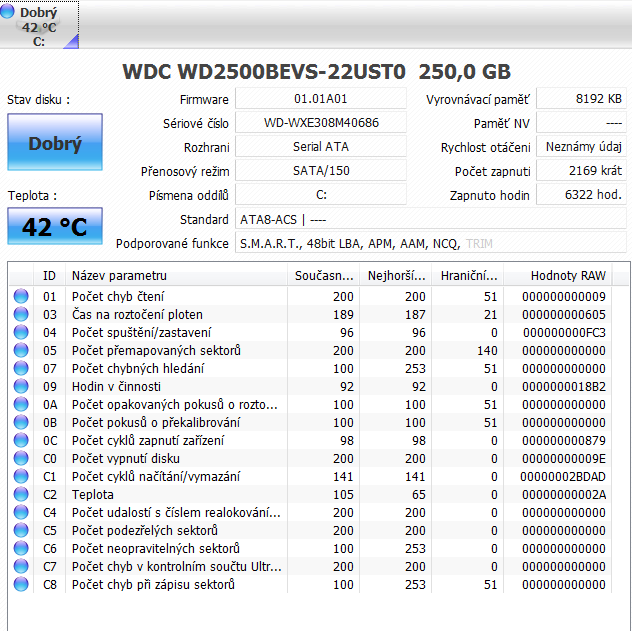Click the Podporované funkce field
This screenshot has height=631, width=632.
(x=431, y=243)
